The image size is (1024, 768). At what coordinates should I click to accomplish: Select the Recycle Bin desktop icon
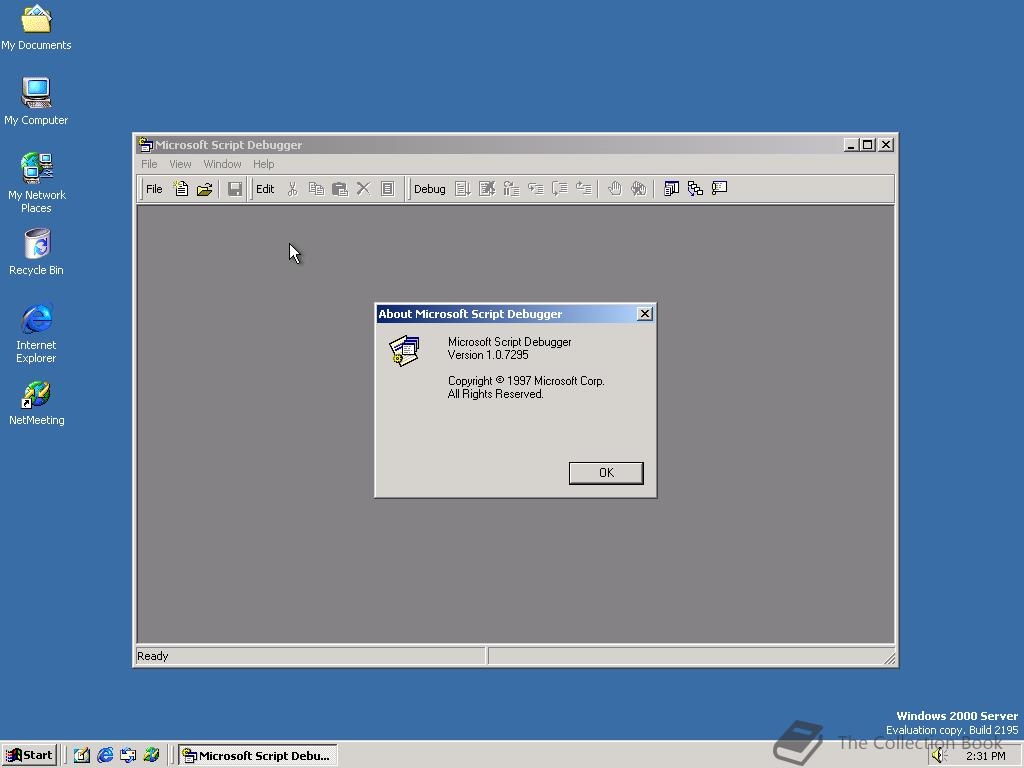pyautogui.click(x=37, y=252)
